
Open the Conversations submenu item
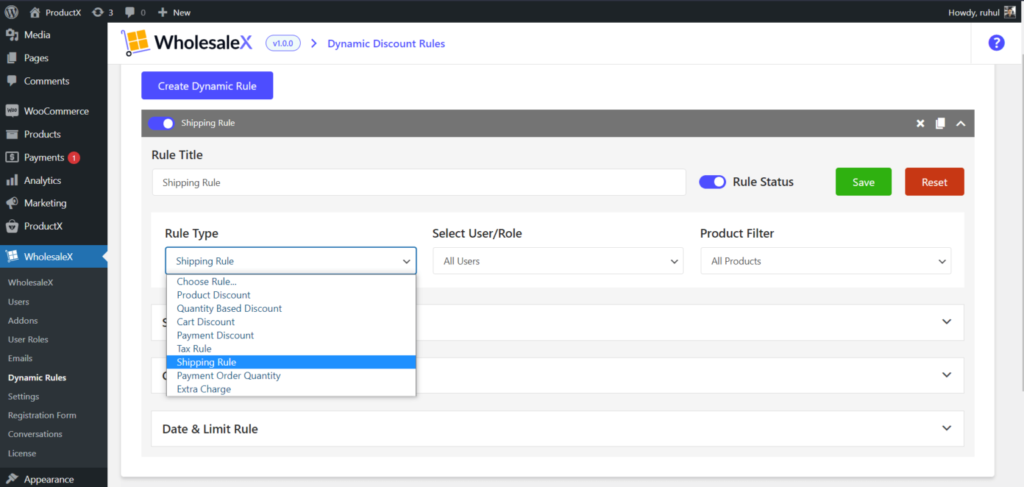[35, 434]
